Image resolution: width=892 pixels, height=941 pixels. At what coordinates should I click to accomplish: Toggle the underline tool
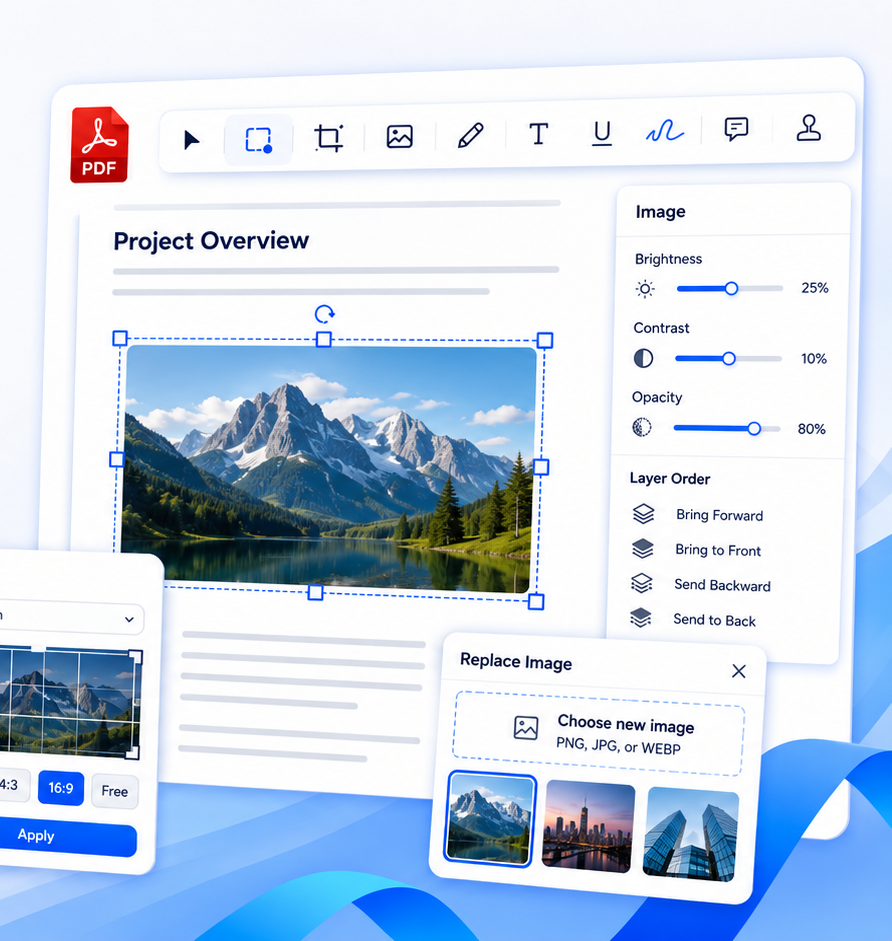(601, 133)
